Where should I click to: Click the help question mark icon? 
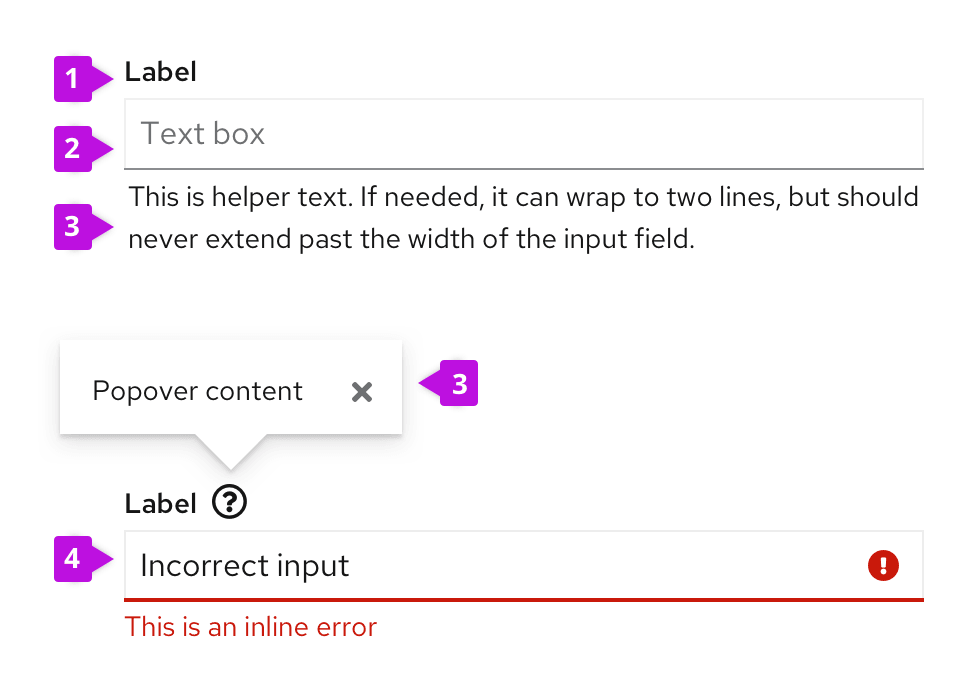tap(230, 502)
